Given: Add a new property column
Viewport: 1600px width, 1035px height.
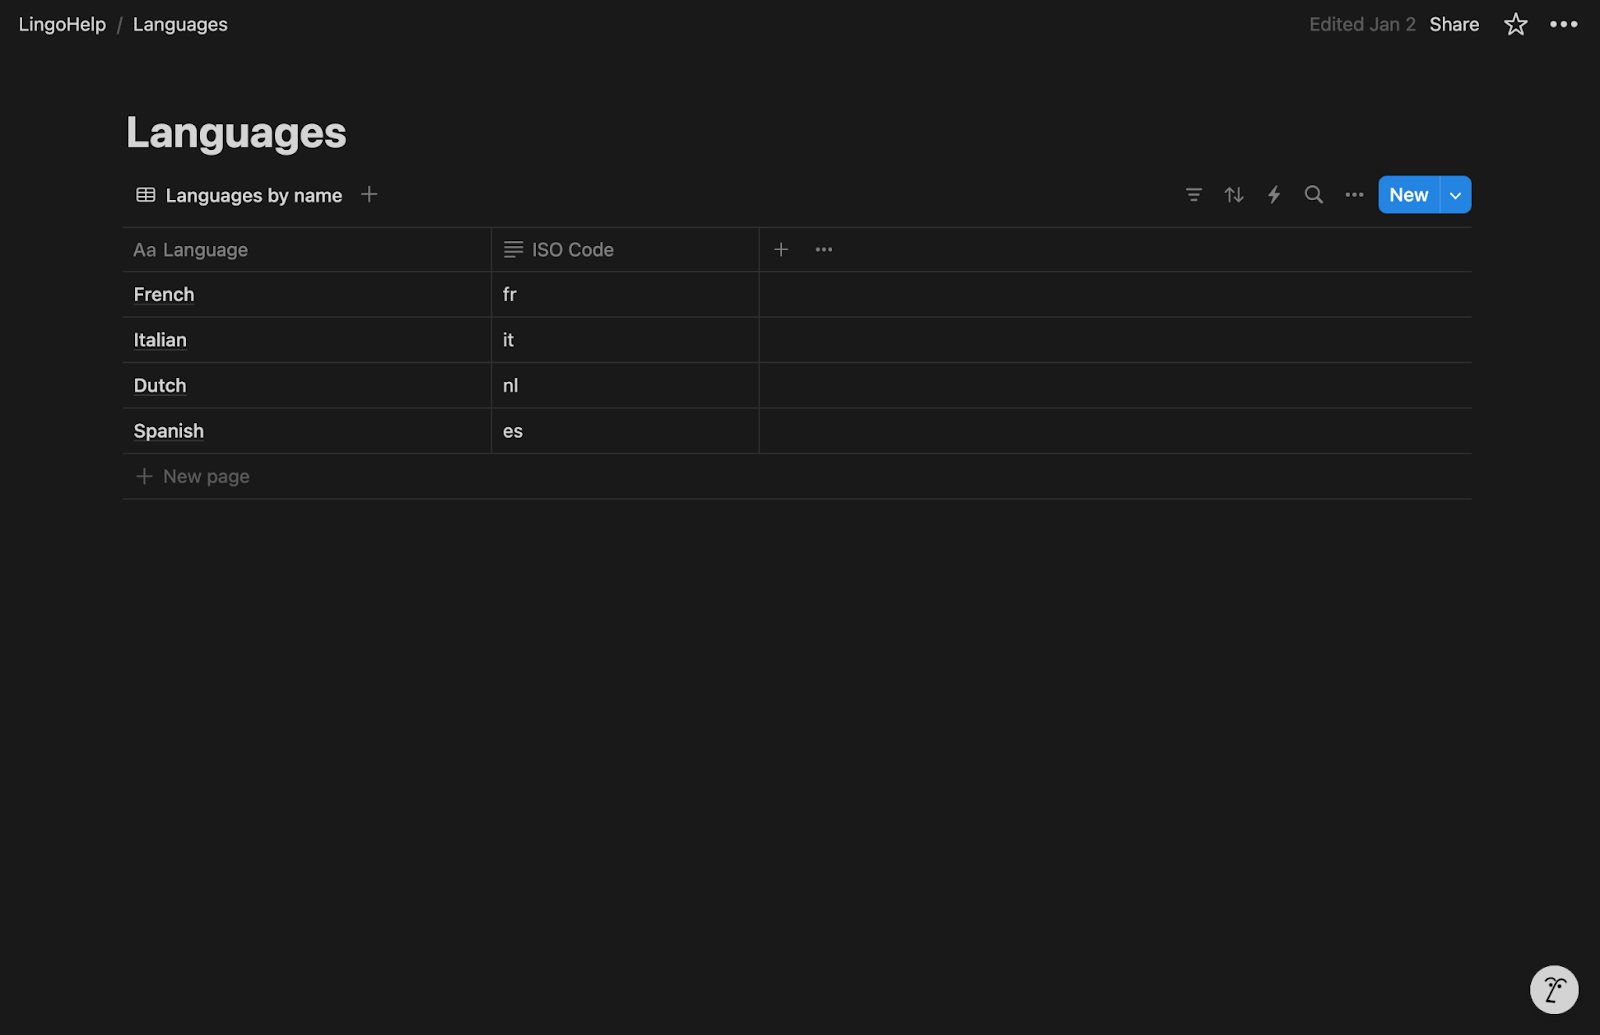Looking at the screenshot, I should point(781,250).
